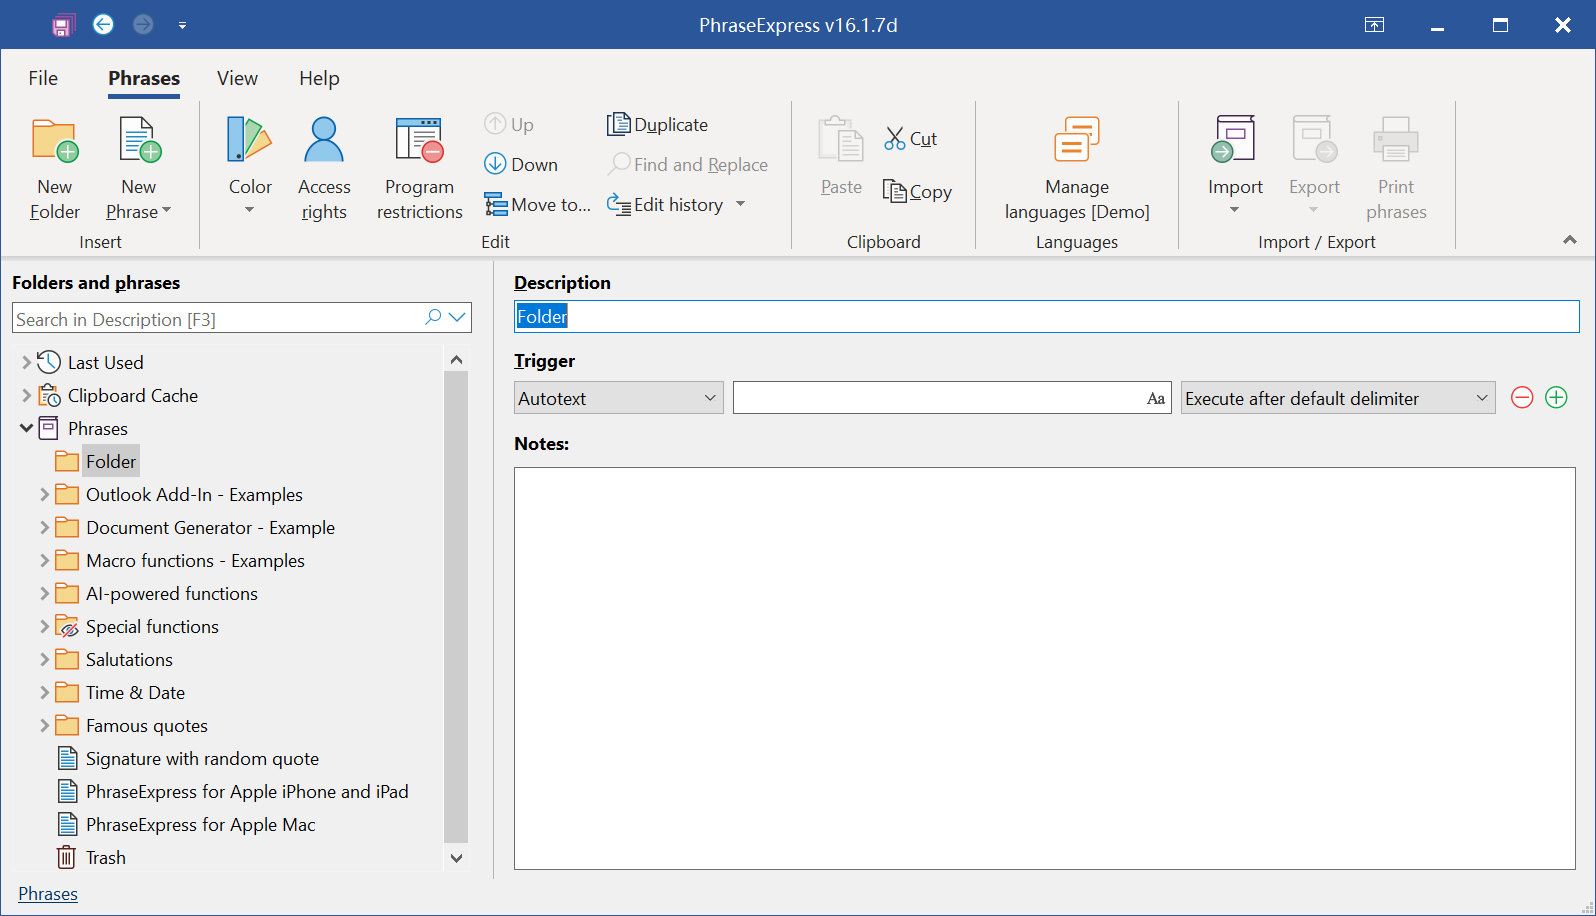This screenshot has height=916, width=1596.
Task: Collapse the Phrases root node
Action: [26, 428]
